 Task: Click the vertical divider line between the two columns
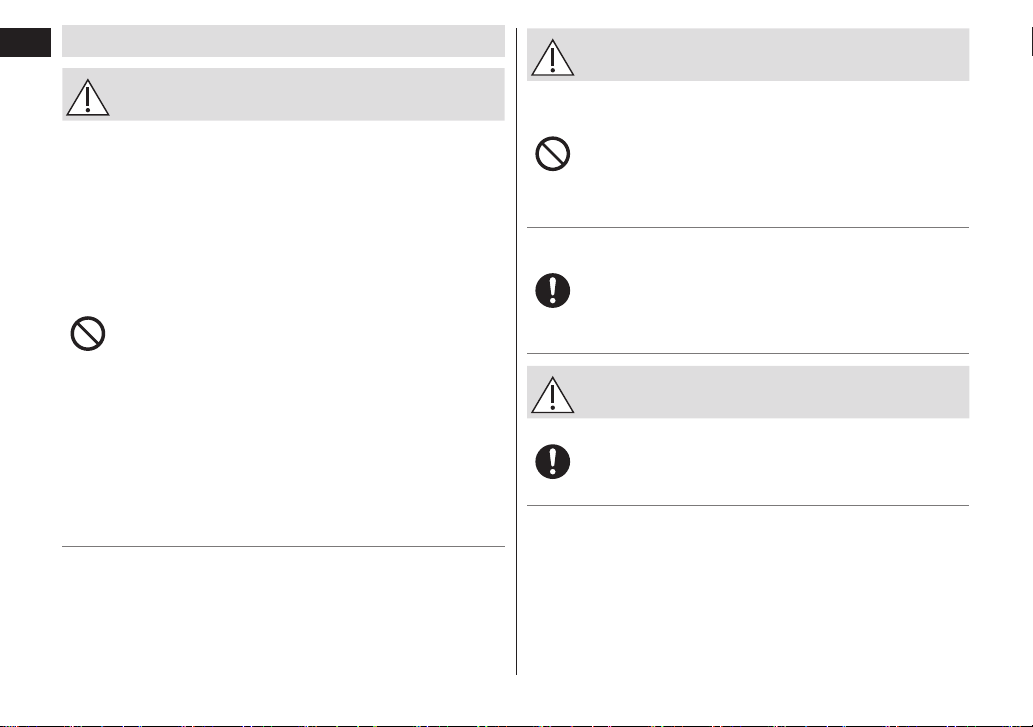point(516,352)
